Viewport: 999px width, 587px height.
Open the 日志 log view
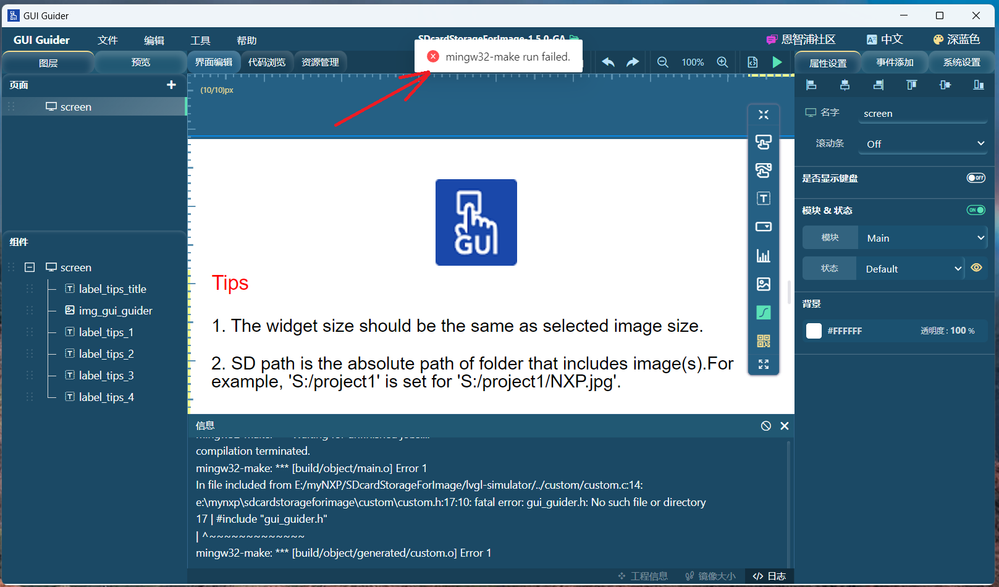click(770, 576)
